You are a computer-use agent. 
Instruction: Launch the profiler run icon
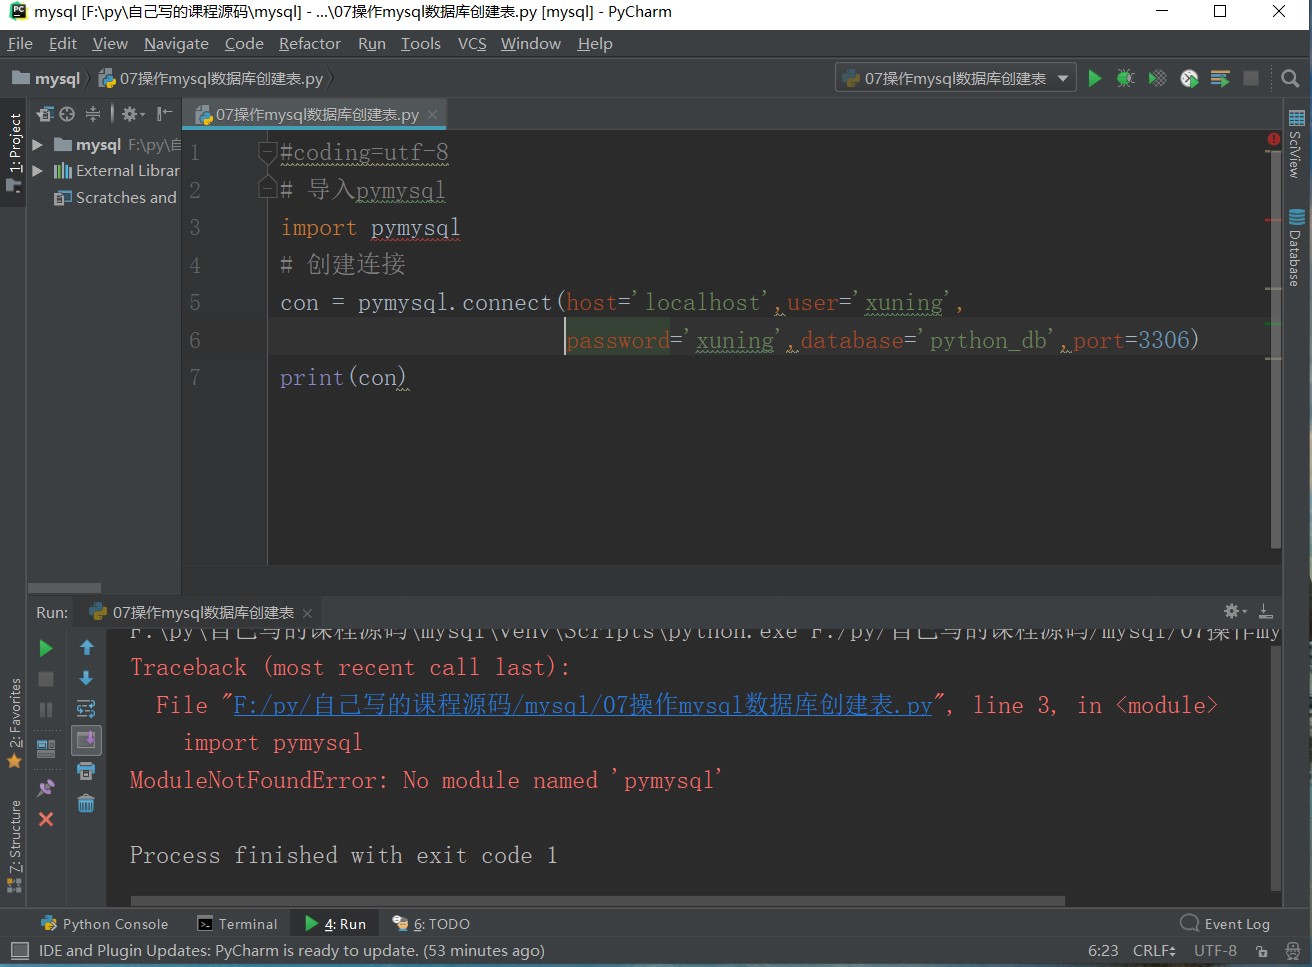1189,78
